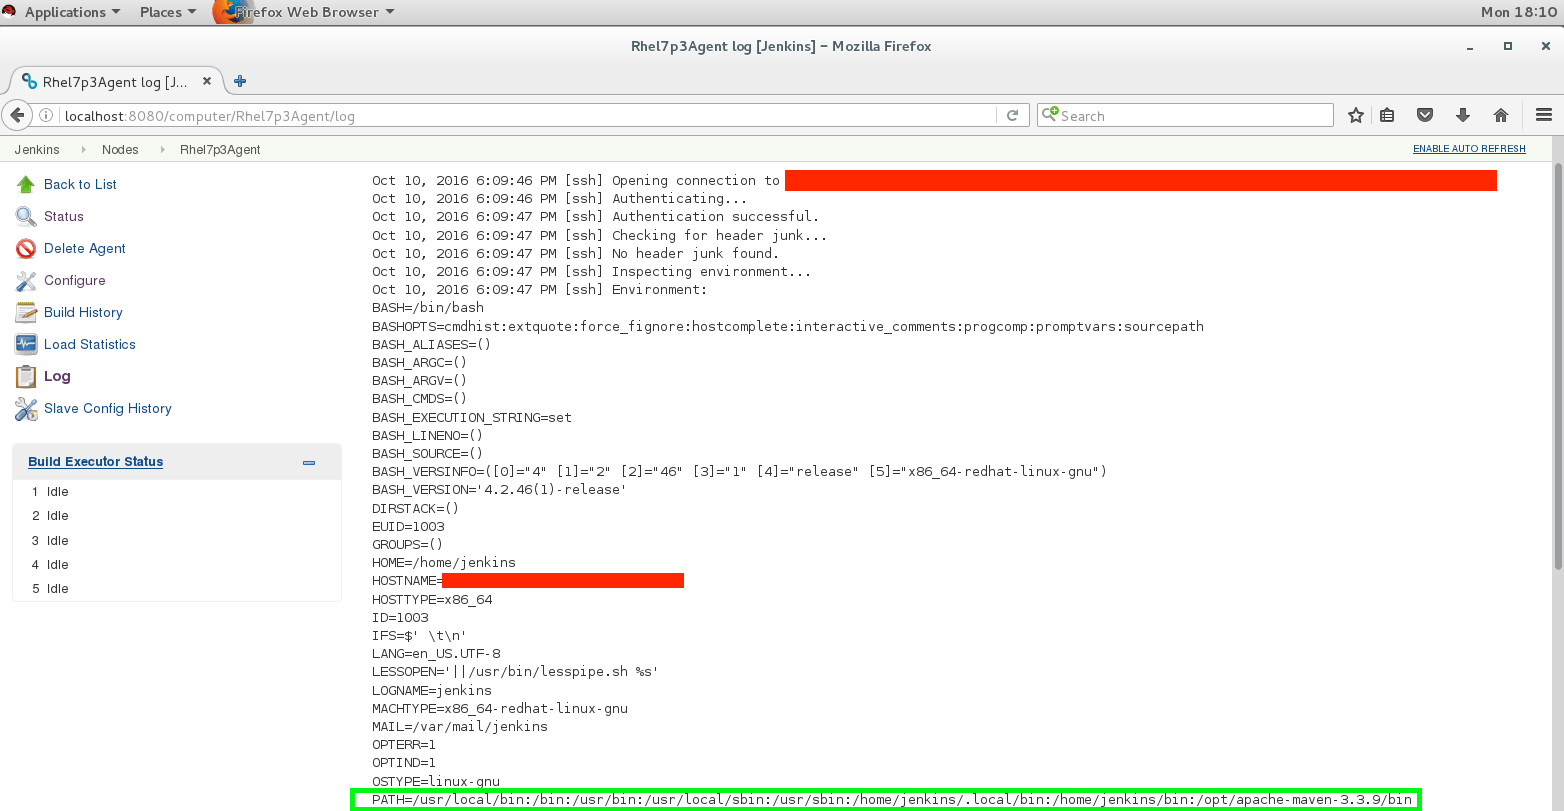Screen dimensions: 1564x811
Task: Open the Load Statistics link
Action: [90, 345]
